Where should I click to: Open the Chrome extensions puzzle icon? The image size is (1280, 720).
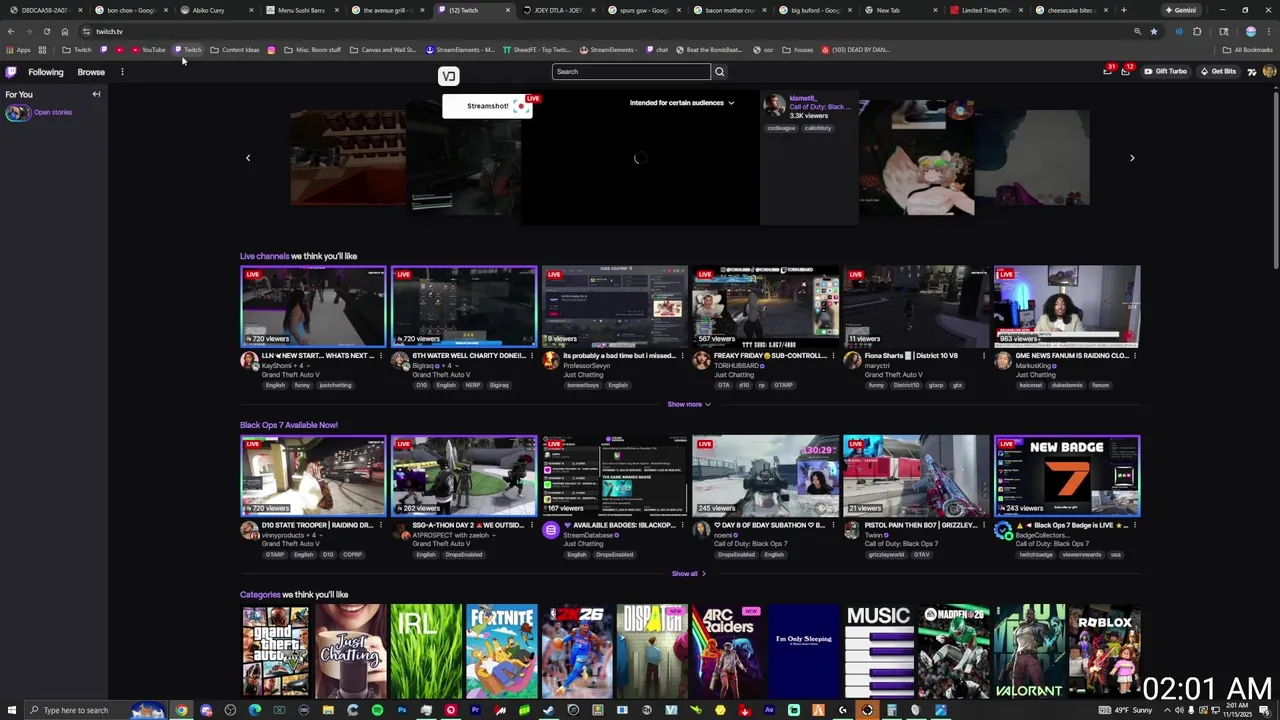pyautogui.click(x=1197, y=31)
